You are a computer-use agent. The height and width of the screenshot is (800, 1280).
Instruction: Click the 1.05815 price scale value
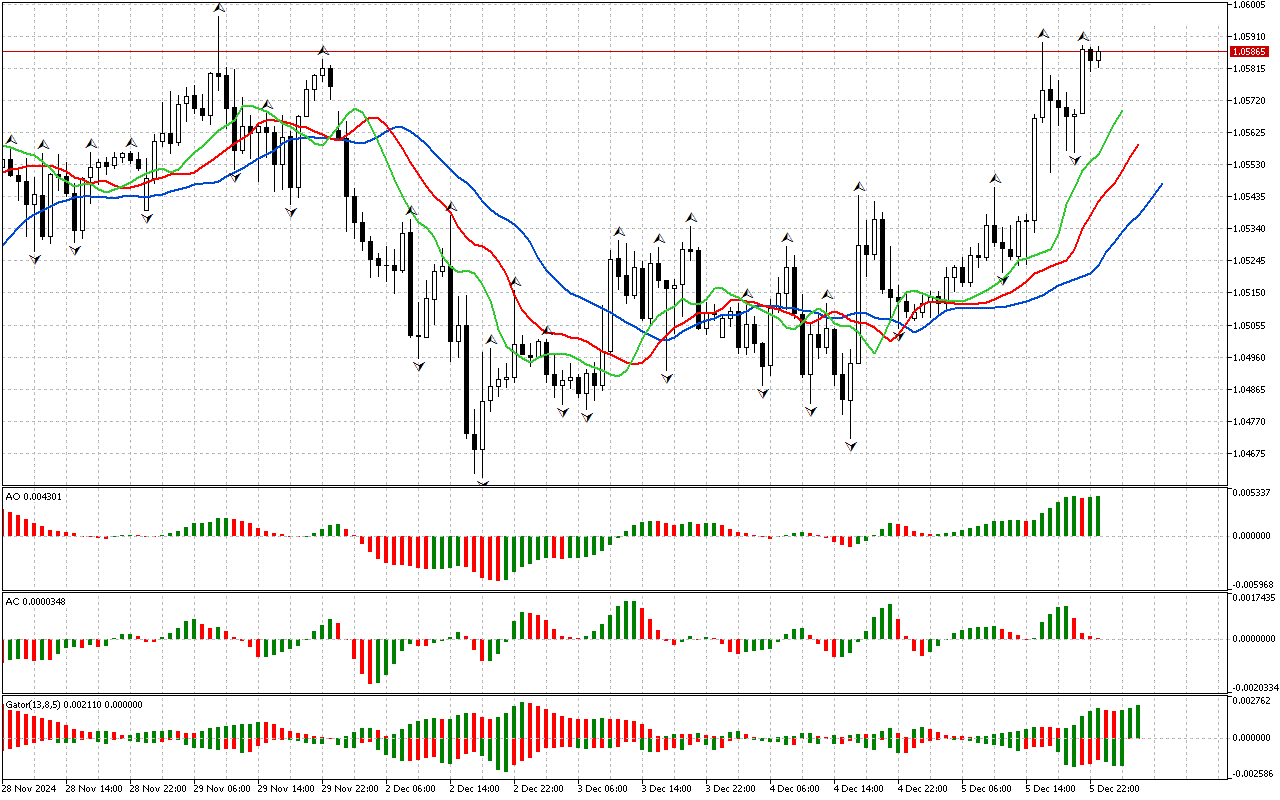(1250, 69)
